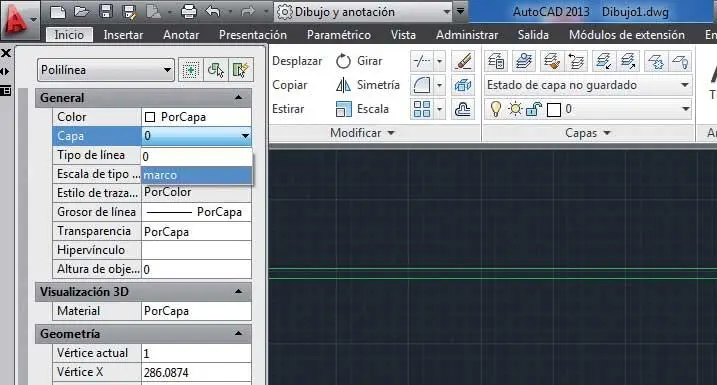Open the Polilínea object type dropdown
Image resolution: width=717 pixels, height=385 pixels.
(x=106, y=70)
